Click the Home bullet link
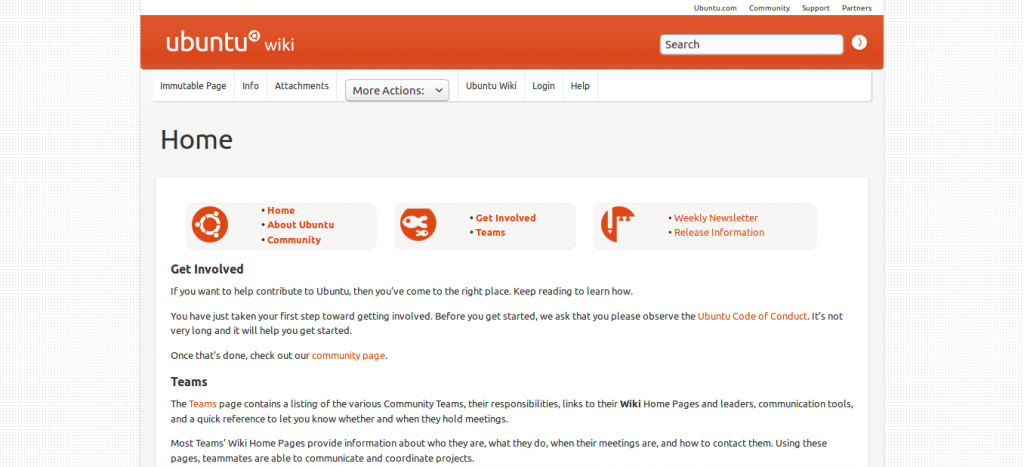Viewport: 1024px width, 467px height. pos(281,210)
